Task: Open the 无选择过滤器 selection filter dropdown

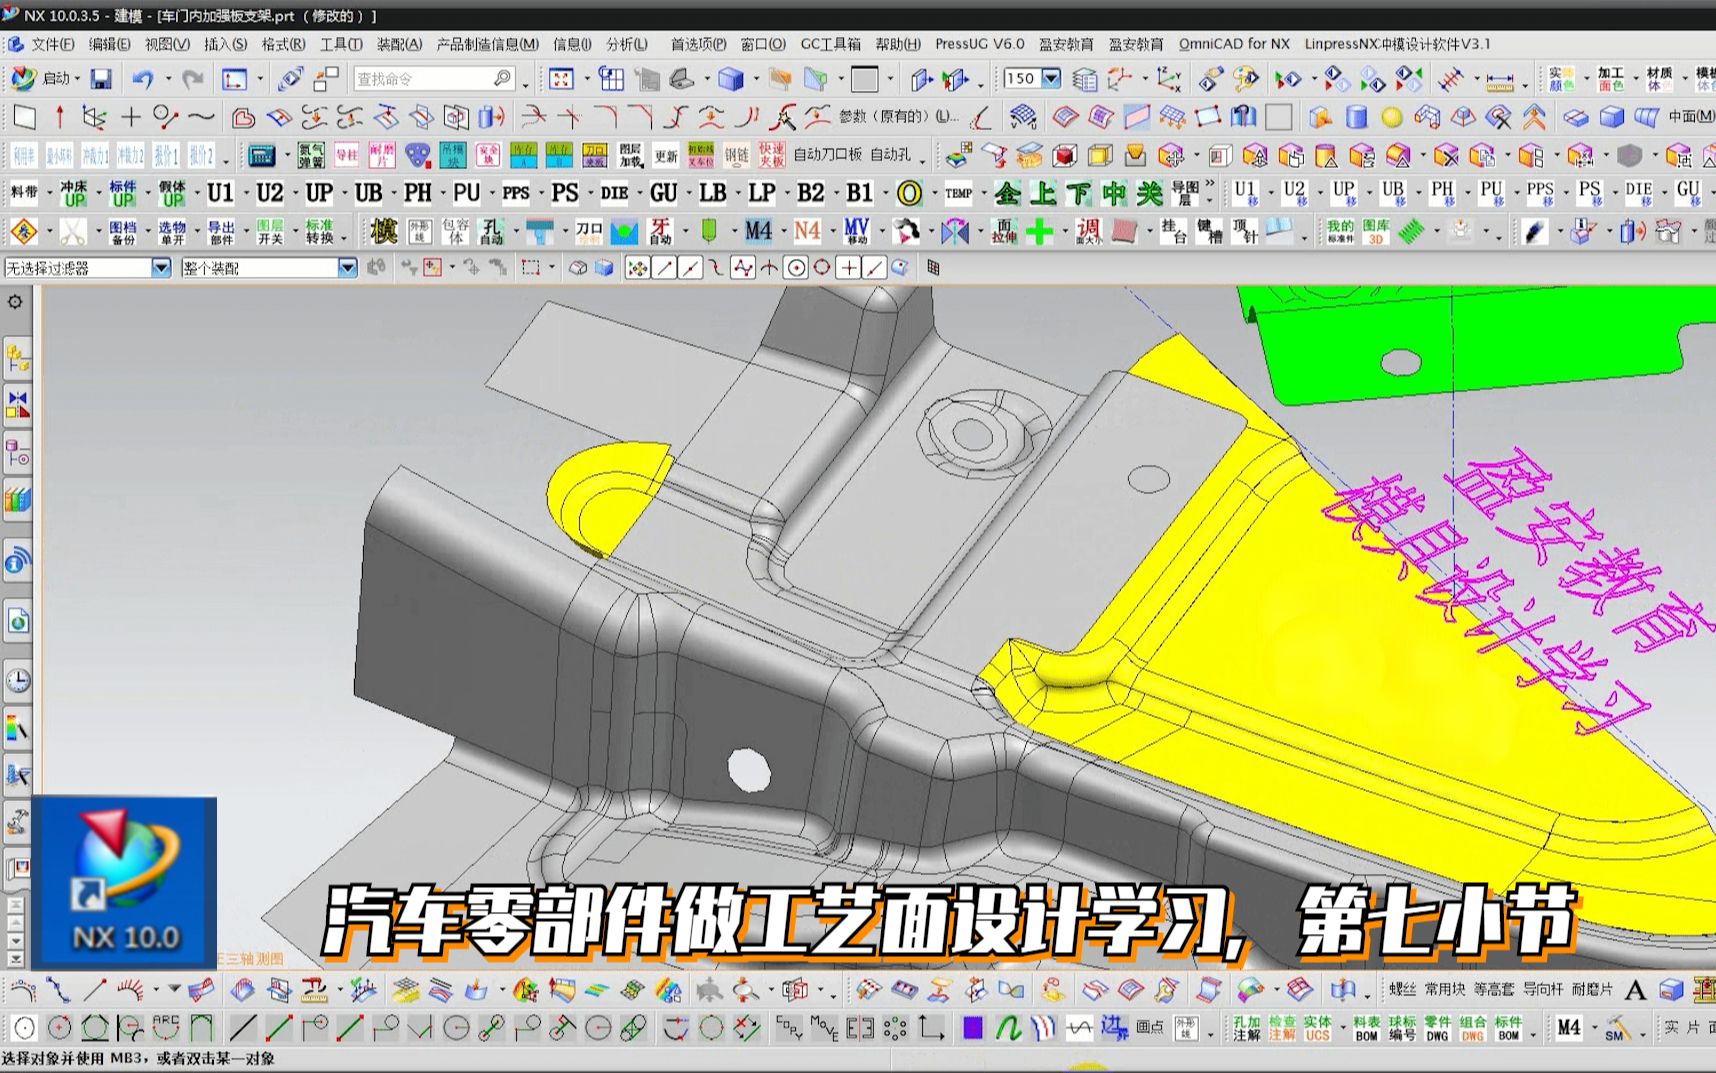Action: coord(163,268)
